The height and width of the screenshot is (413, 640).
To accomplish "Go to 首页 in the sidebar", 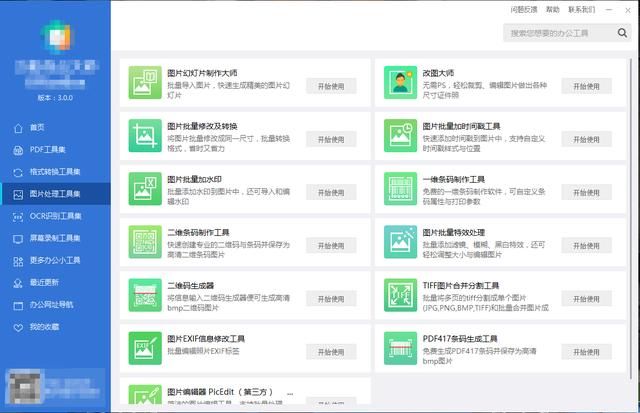I will coord(37,128).
